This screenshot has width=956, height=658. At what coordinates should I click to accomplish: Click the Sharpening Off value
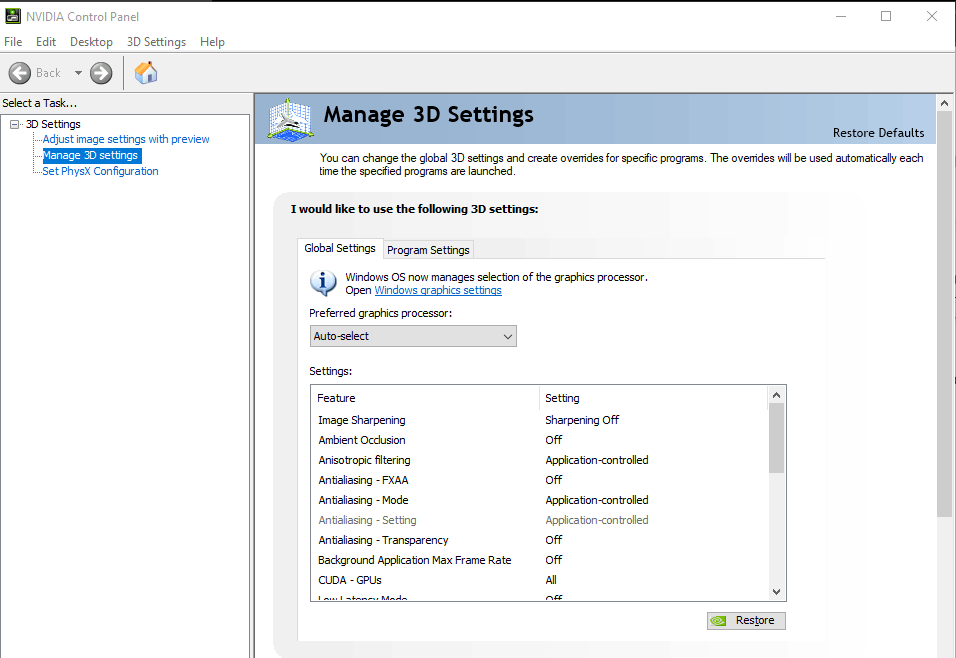pos(582,420)
